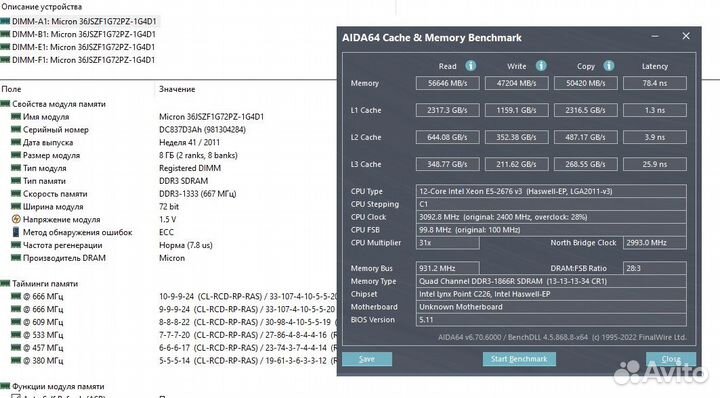This screenshot has width=720, height=398.
Task: Click the L3 Cache Copy value 268.55 GB/s
Action: pos(585,164)
